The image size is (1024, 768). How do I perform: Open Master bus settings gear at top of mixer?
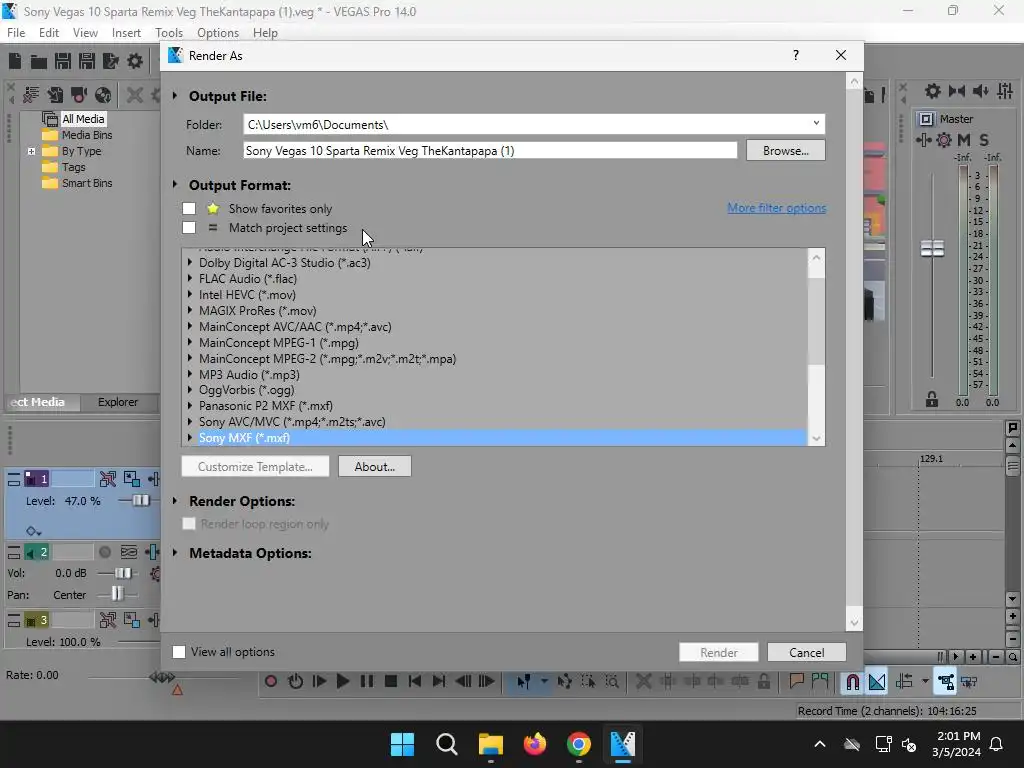(933, 91)
